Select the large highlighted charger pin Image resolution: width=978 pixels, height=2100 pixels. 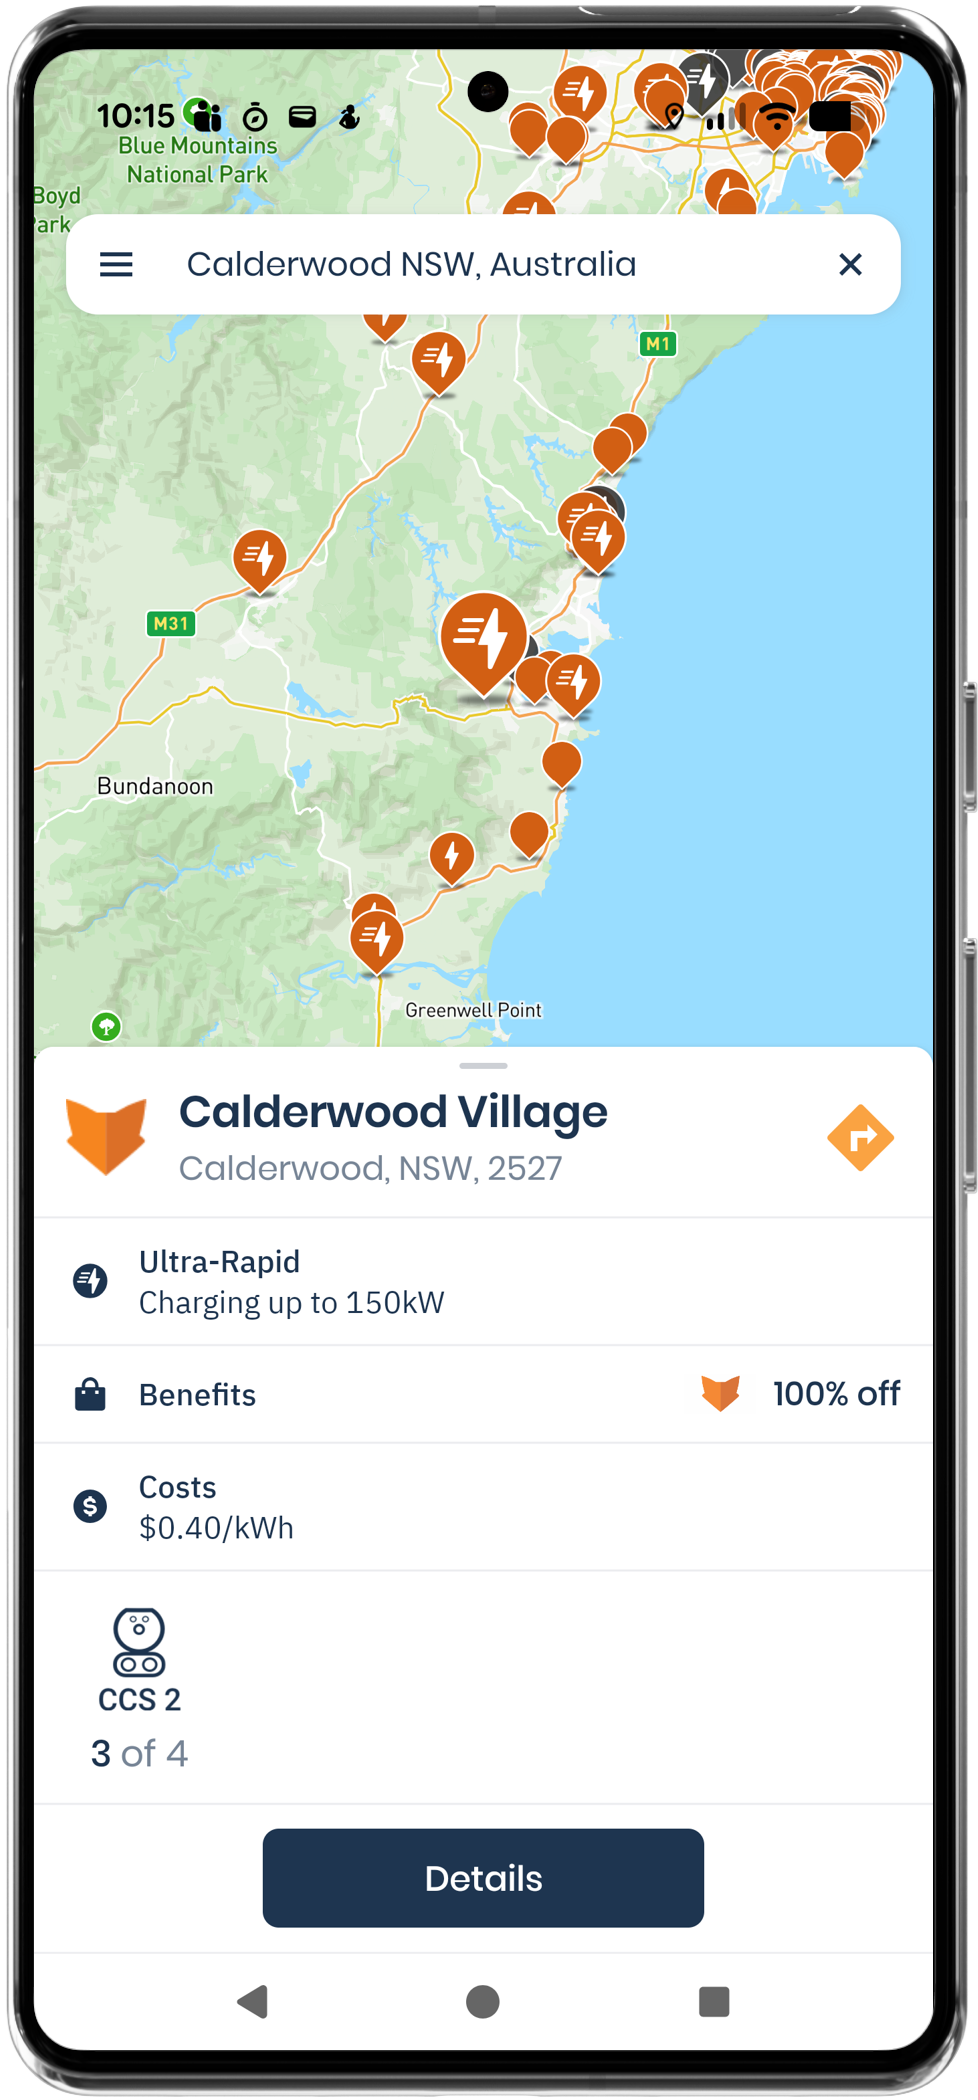pos(484,642)
